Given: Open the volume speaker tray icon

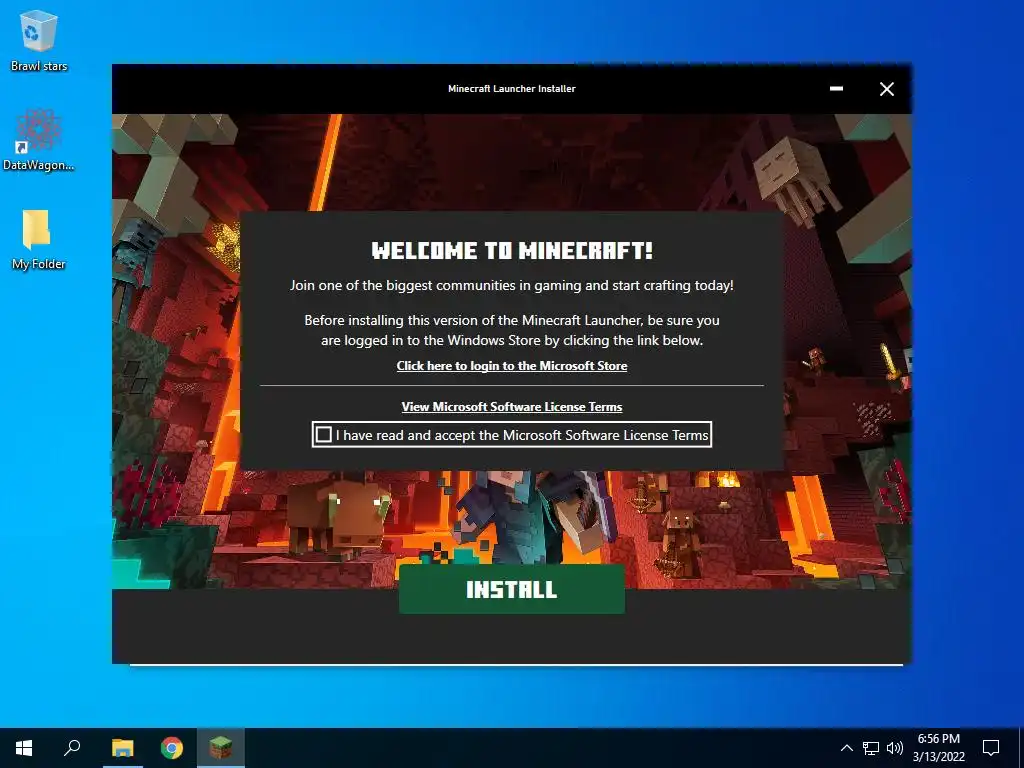Looking at the screenshot, I should pyautogui.click(x=895, y=748).
